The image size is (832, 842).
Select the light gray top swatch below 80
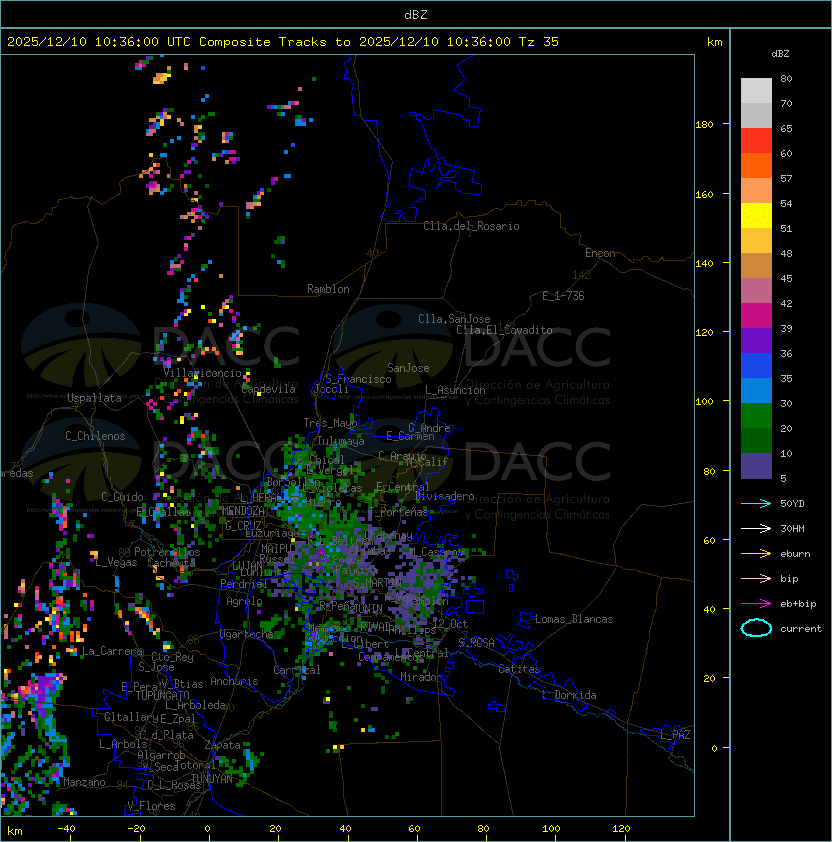point(756,91)
